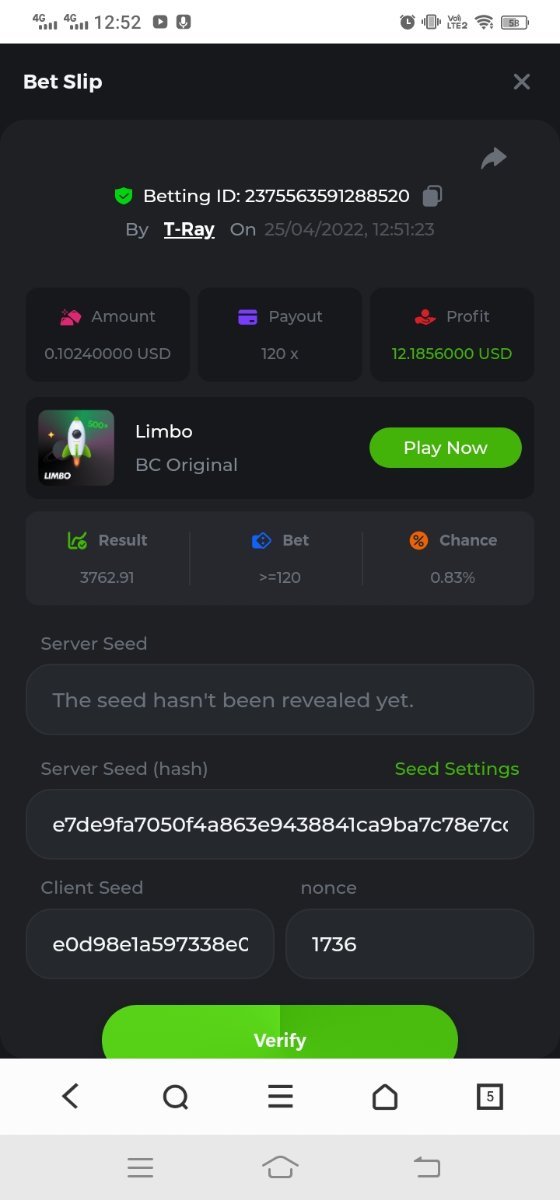
Task: Open the browser hamburger menu
Action: [280, 1097]
